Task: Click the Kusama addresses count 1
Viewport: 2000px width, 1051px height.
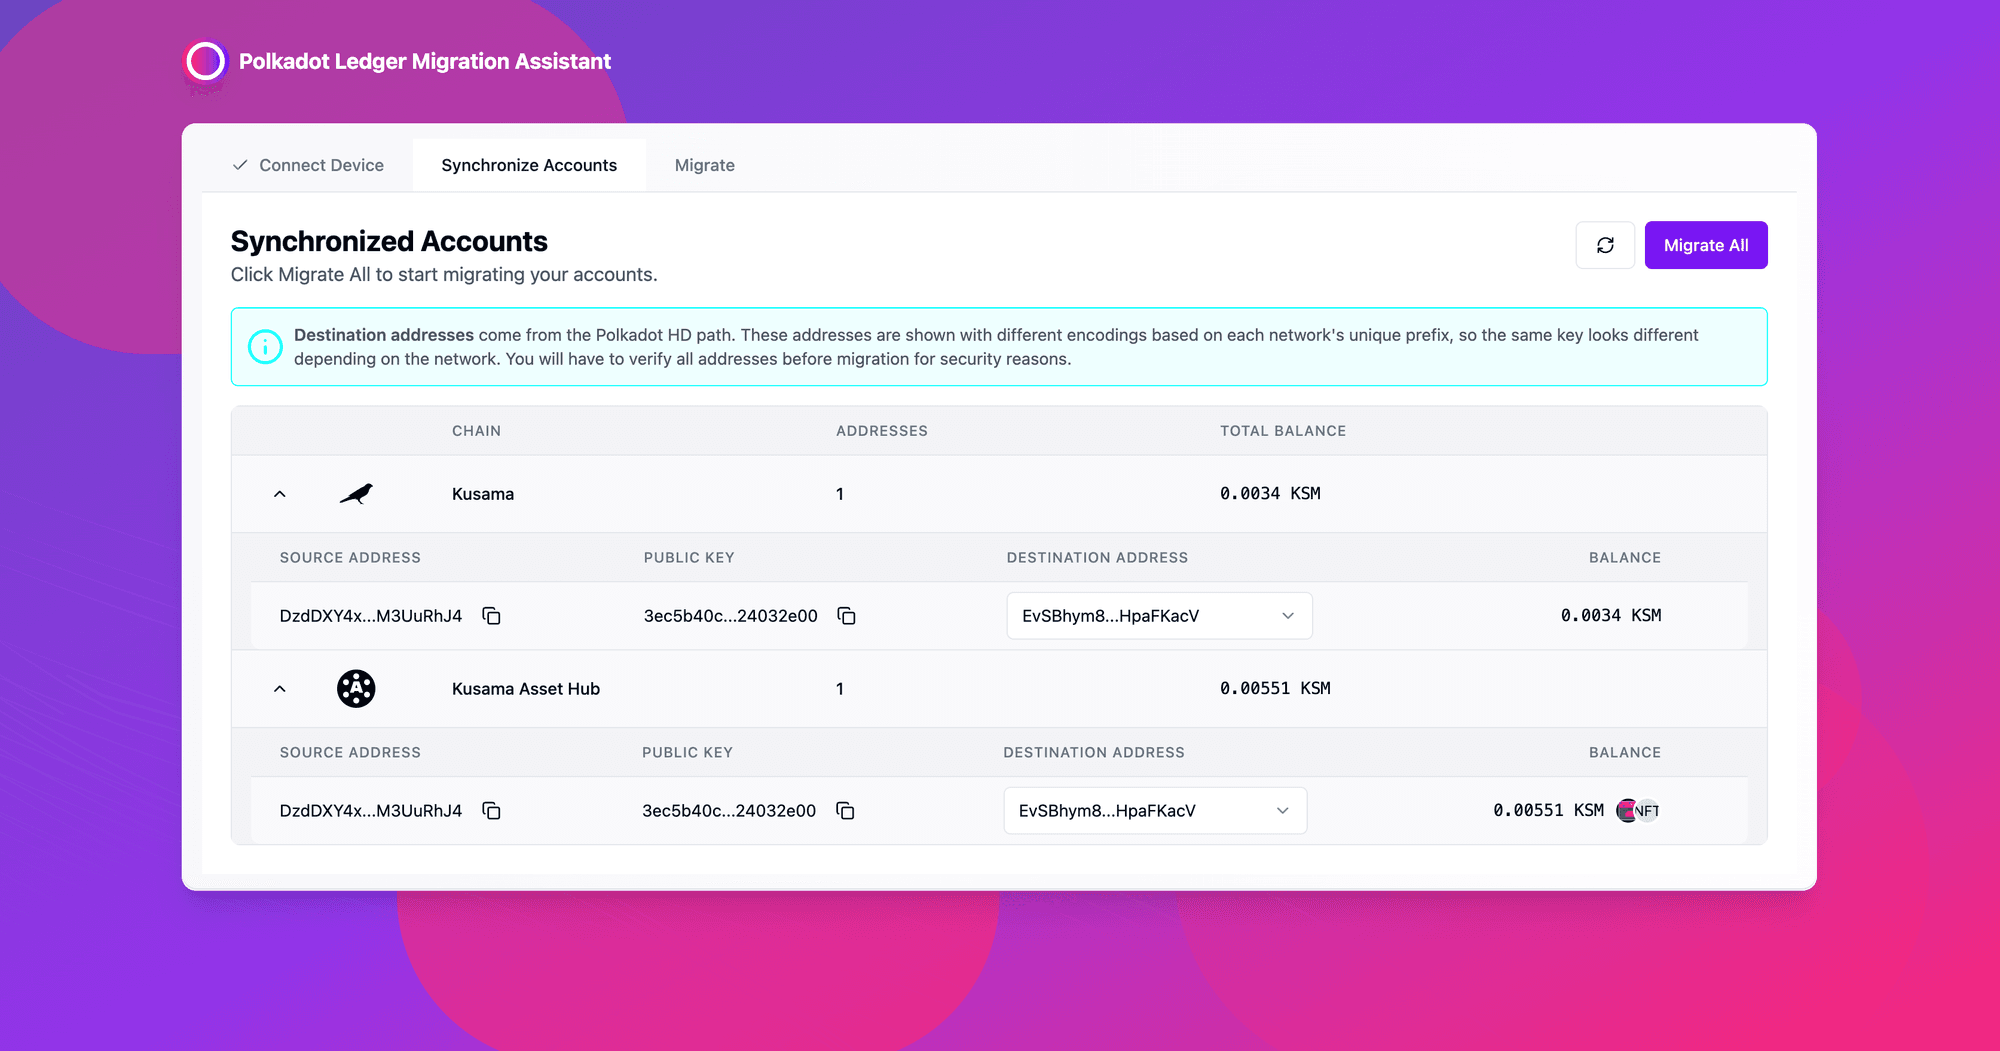Action: 840,494
